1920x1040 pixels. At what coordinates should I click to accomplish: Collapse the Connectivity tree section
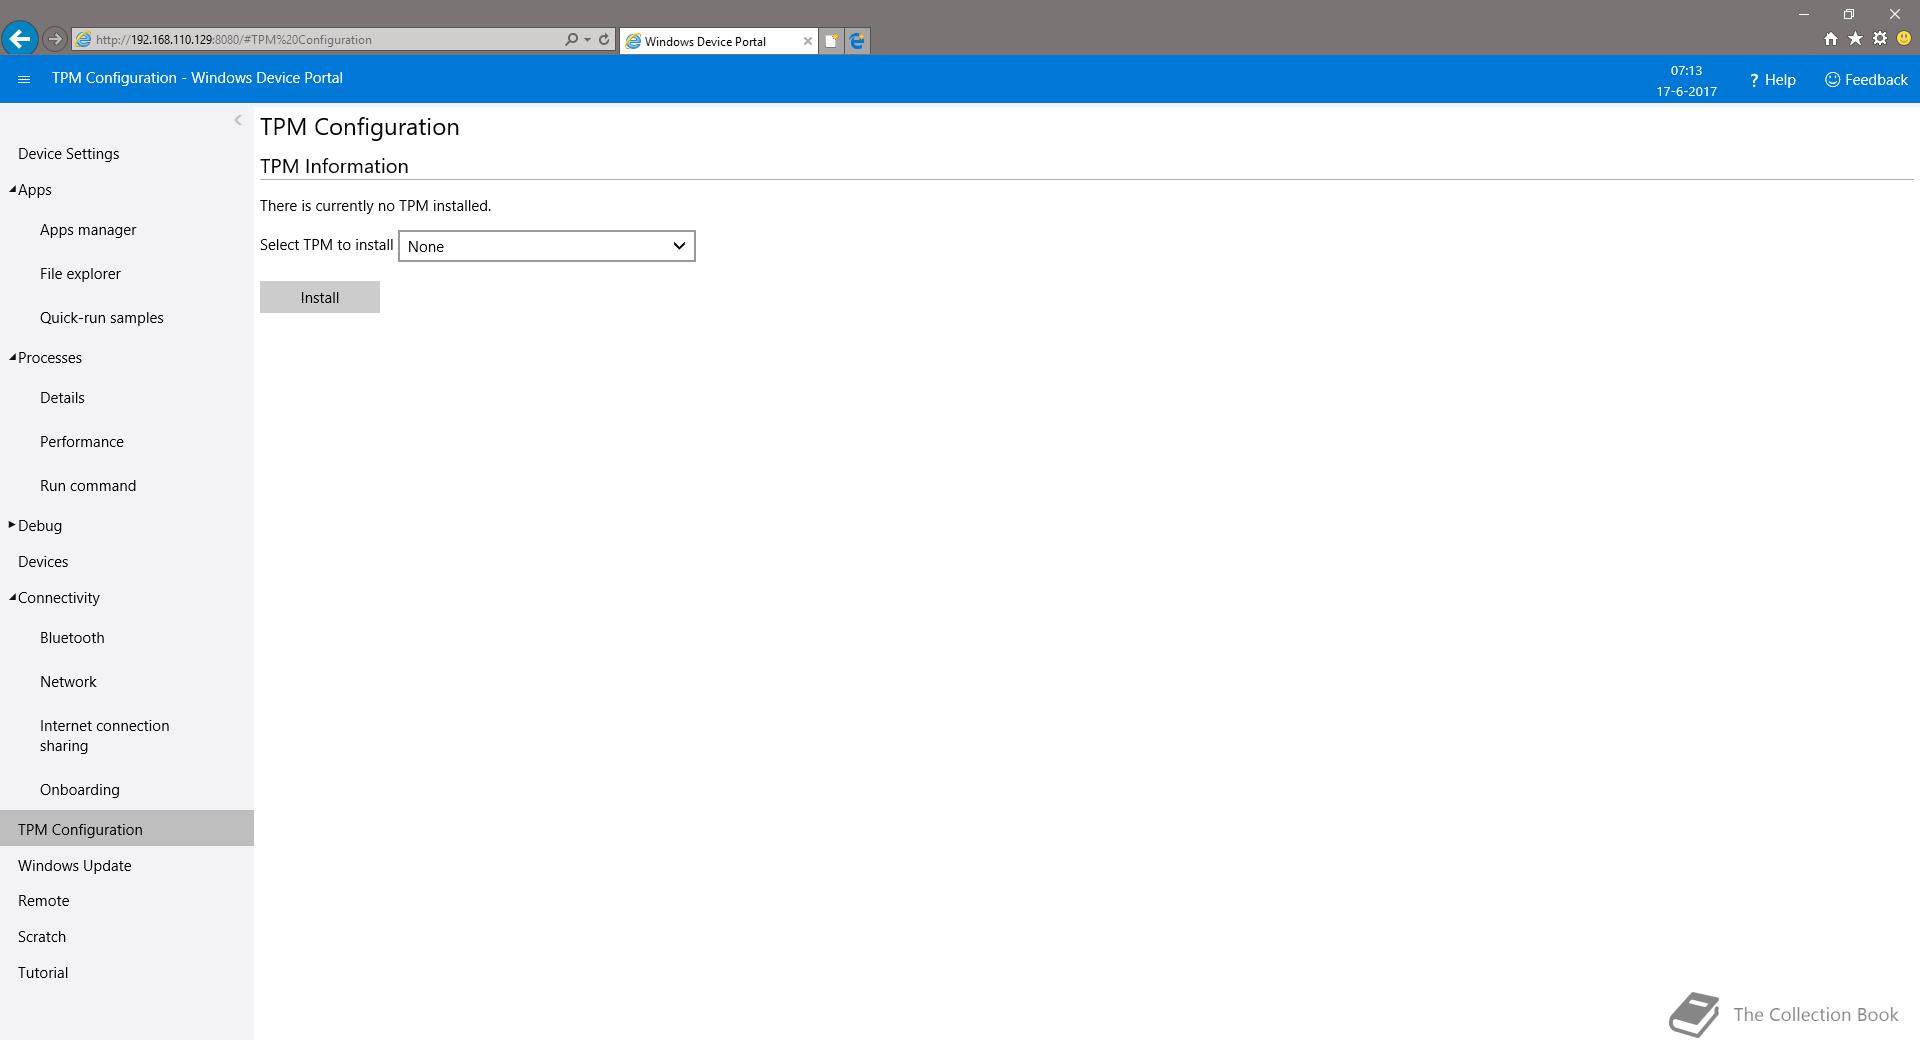point(13,597)
